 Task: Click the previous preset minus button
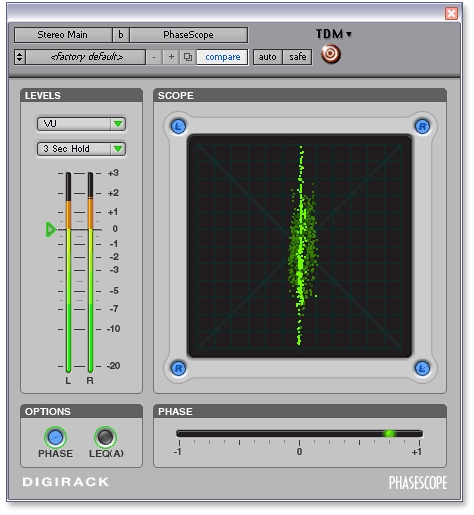click(x=154, y=57)
